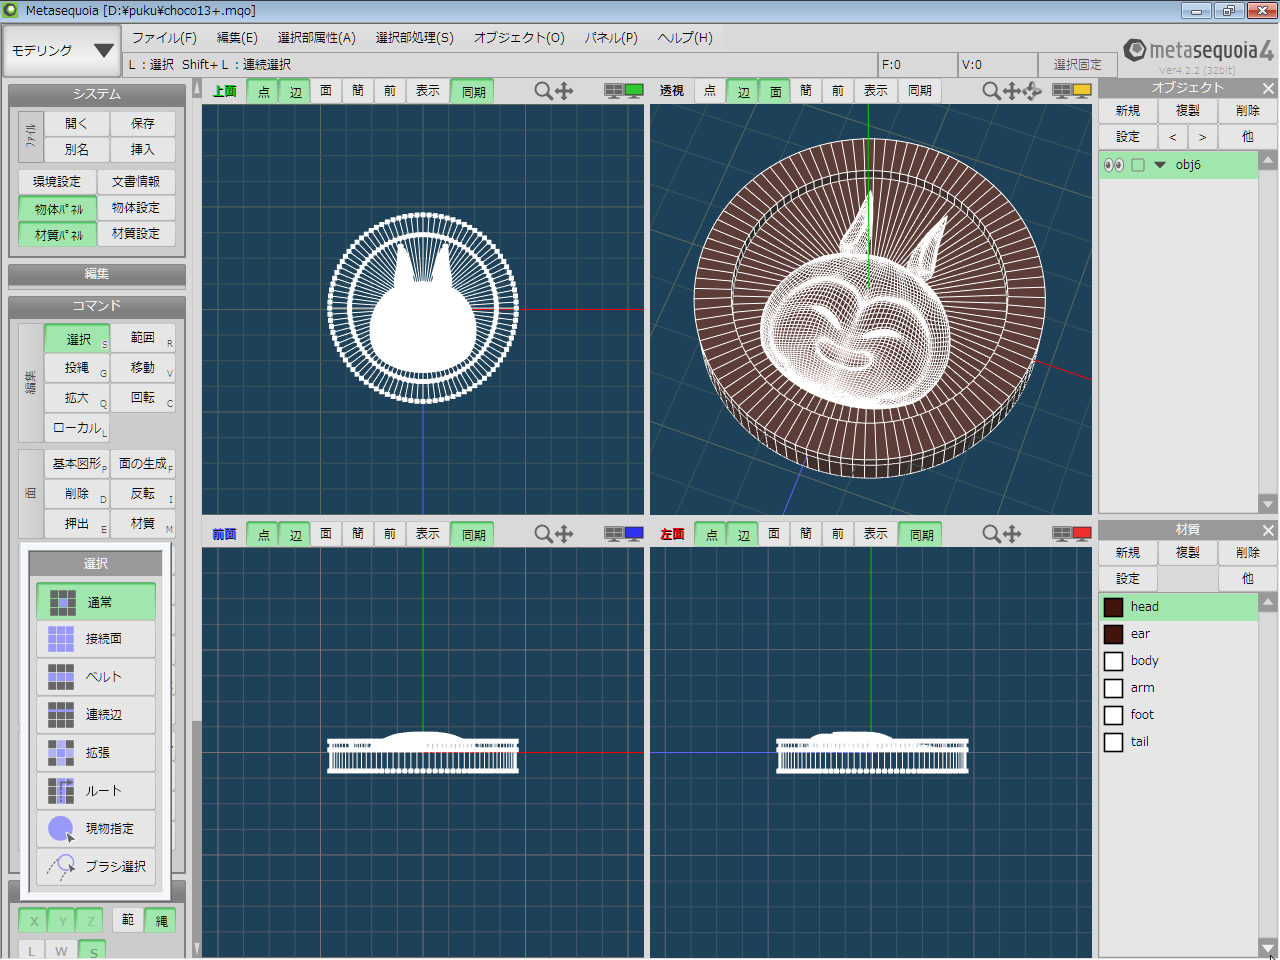Viewport: 1280px width, 960px height.
Task: Choose the 現物指定 selection mode
Action: (96, 829)
